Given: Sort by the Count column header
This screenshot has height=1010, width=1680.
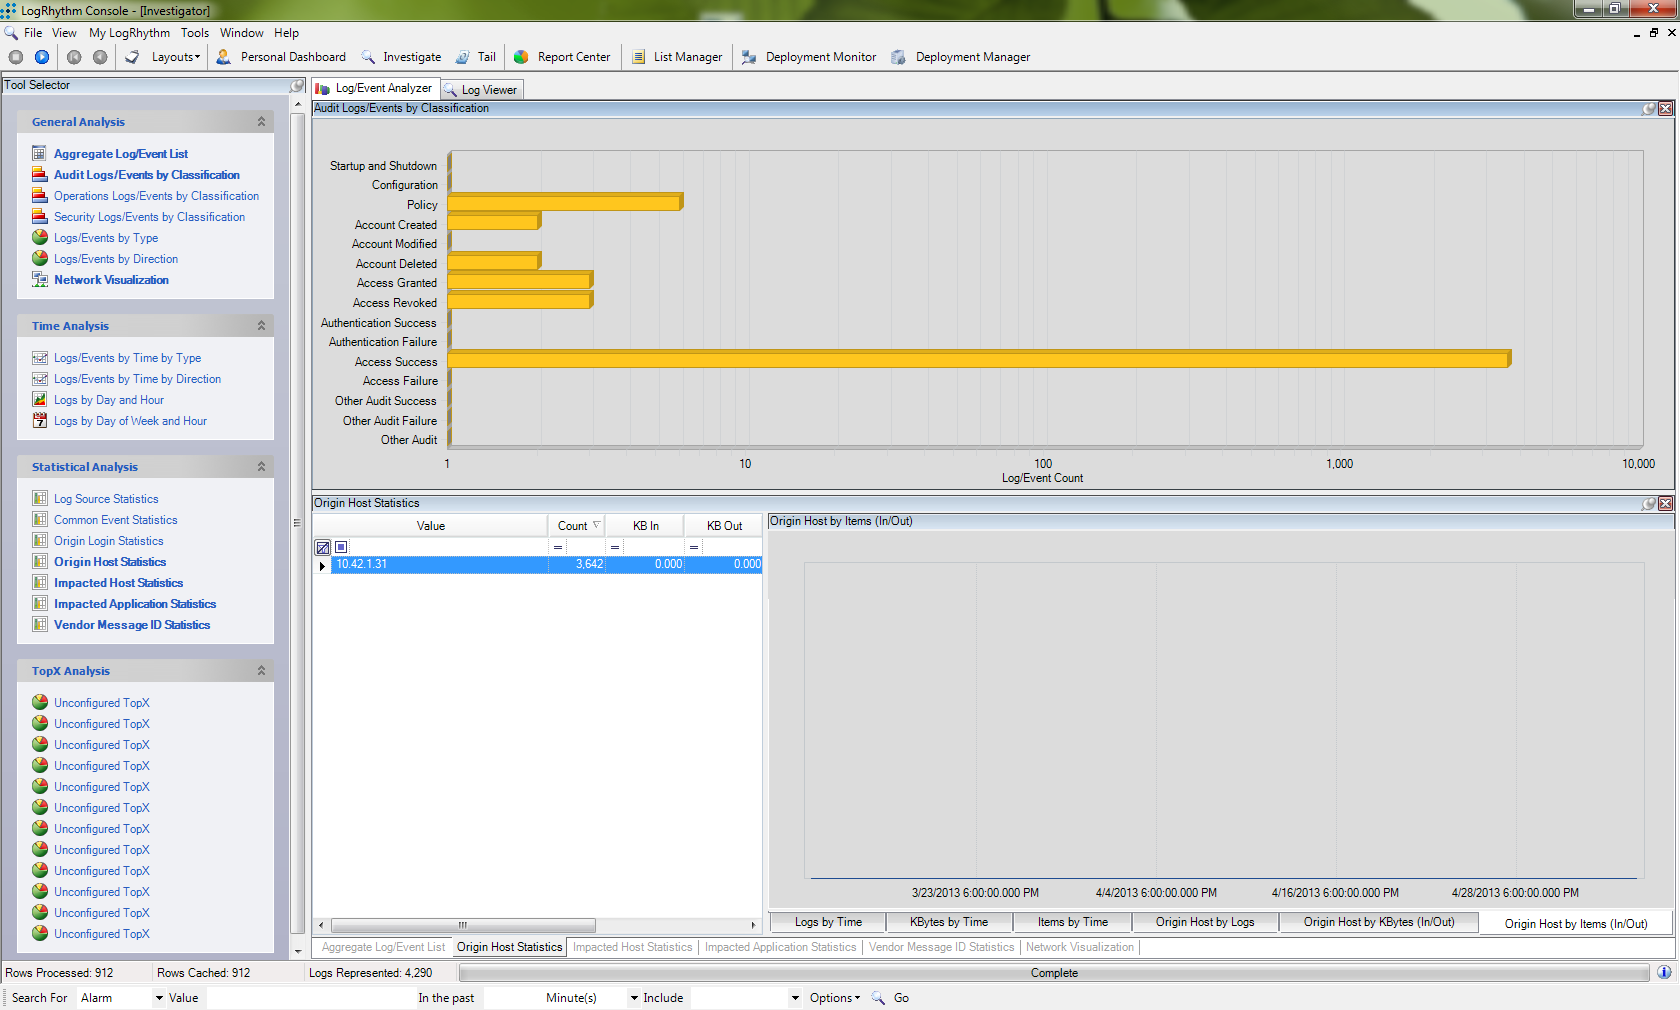Looking at the screenshot, I should point(577,526).
